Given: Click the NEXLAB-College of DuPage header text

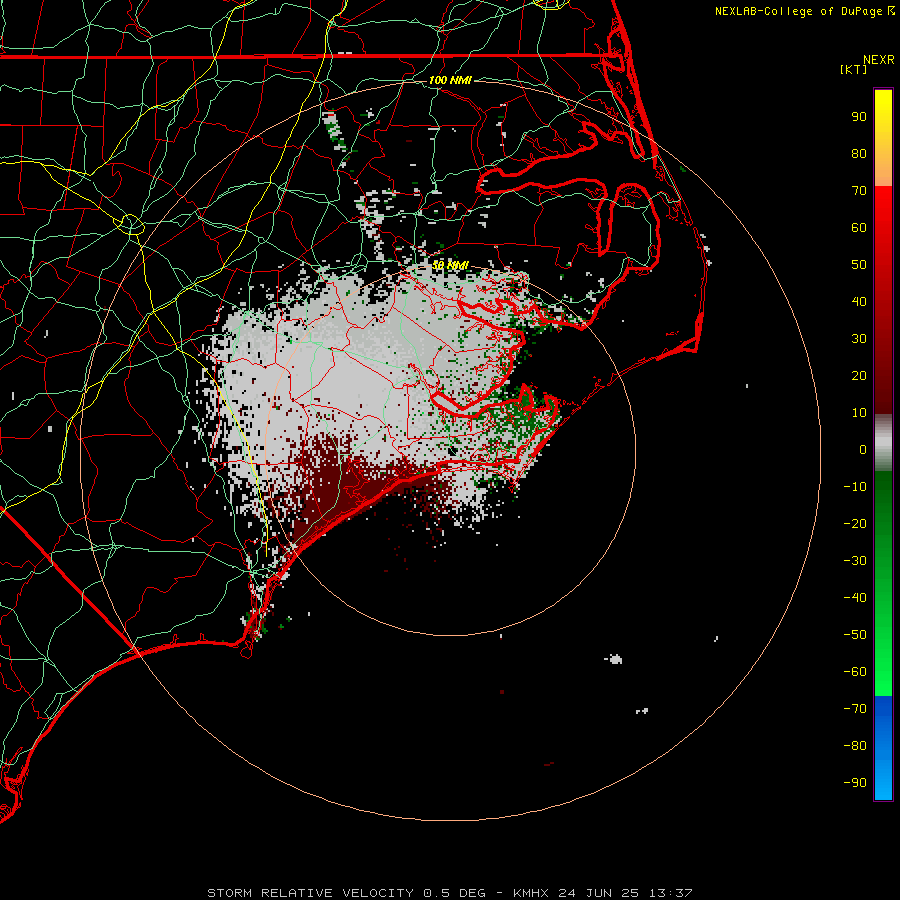Looking at the screenshot, I should [801, 11].
